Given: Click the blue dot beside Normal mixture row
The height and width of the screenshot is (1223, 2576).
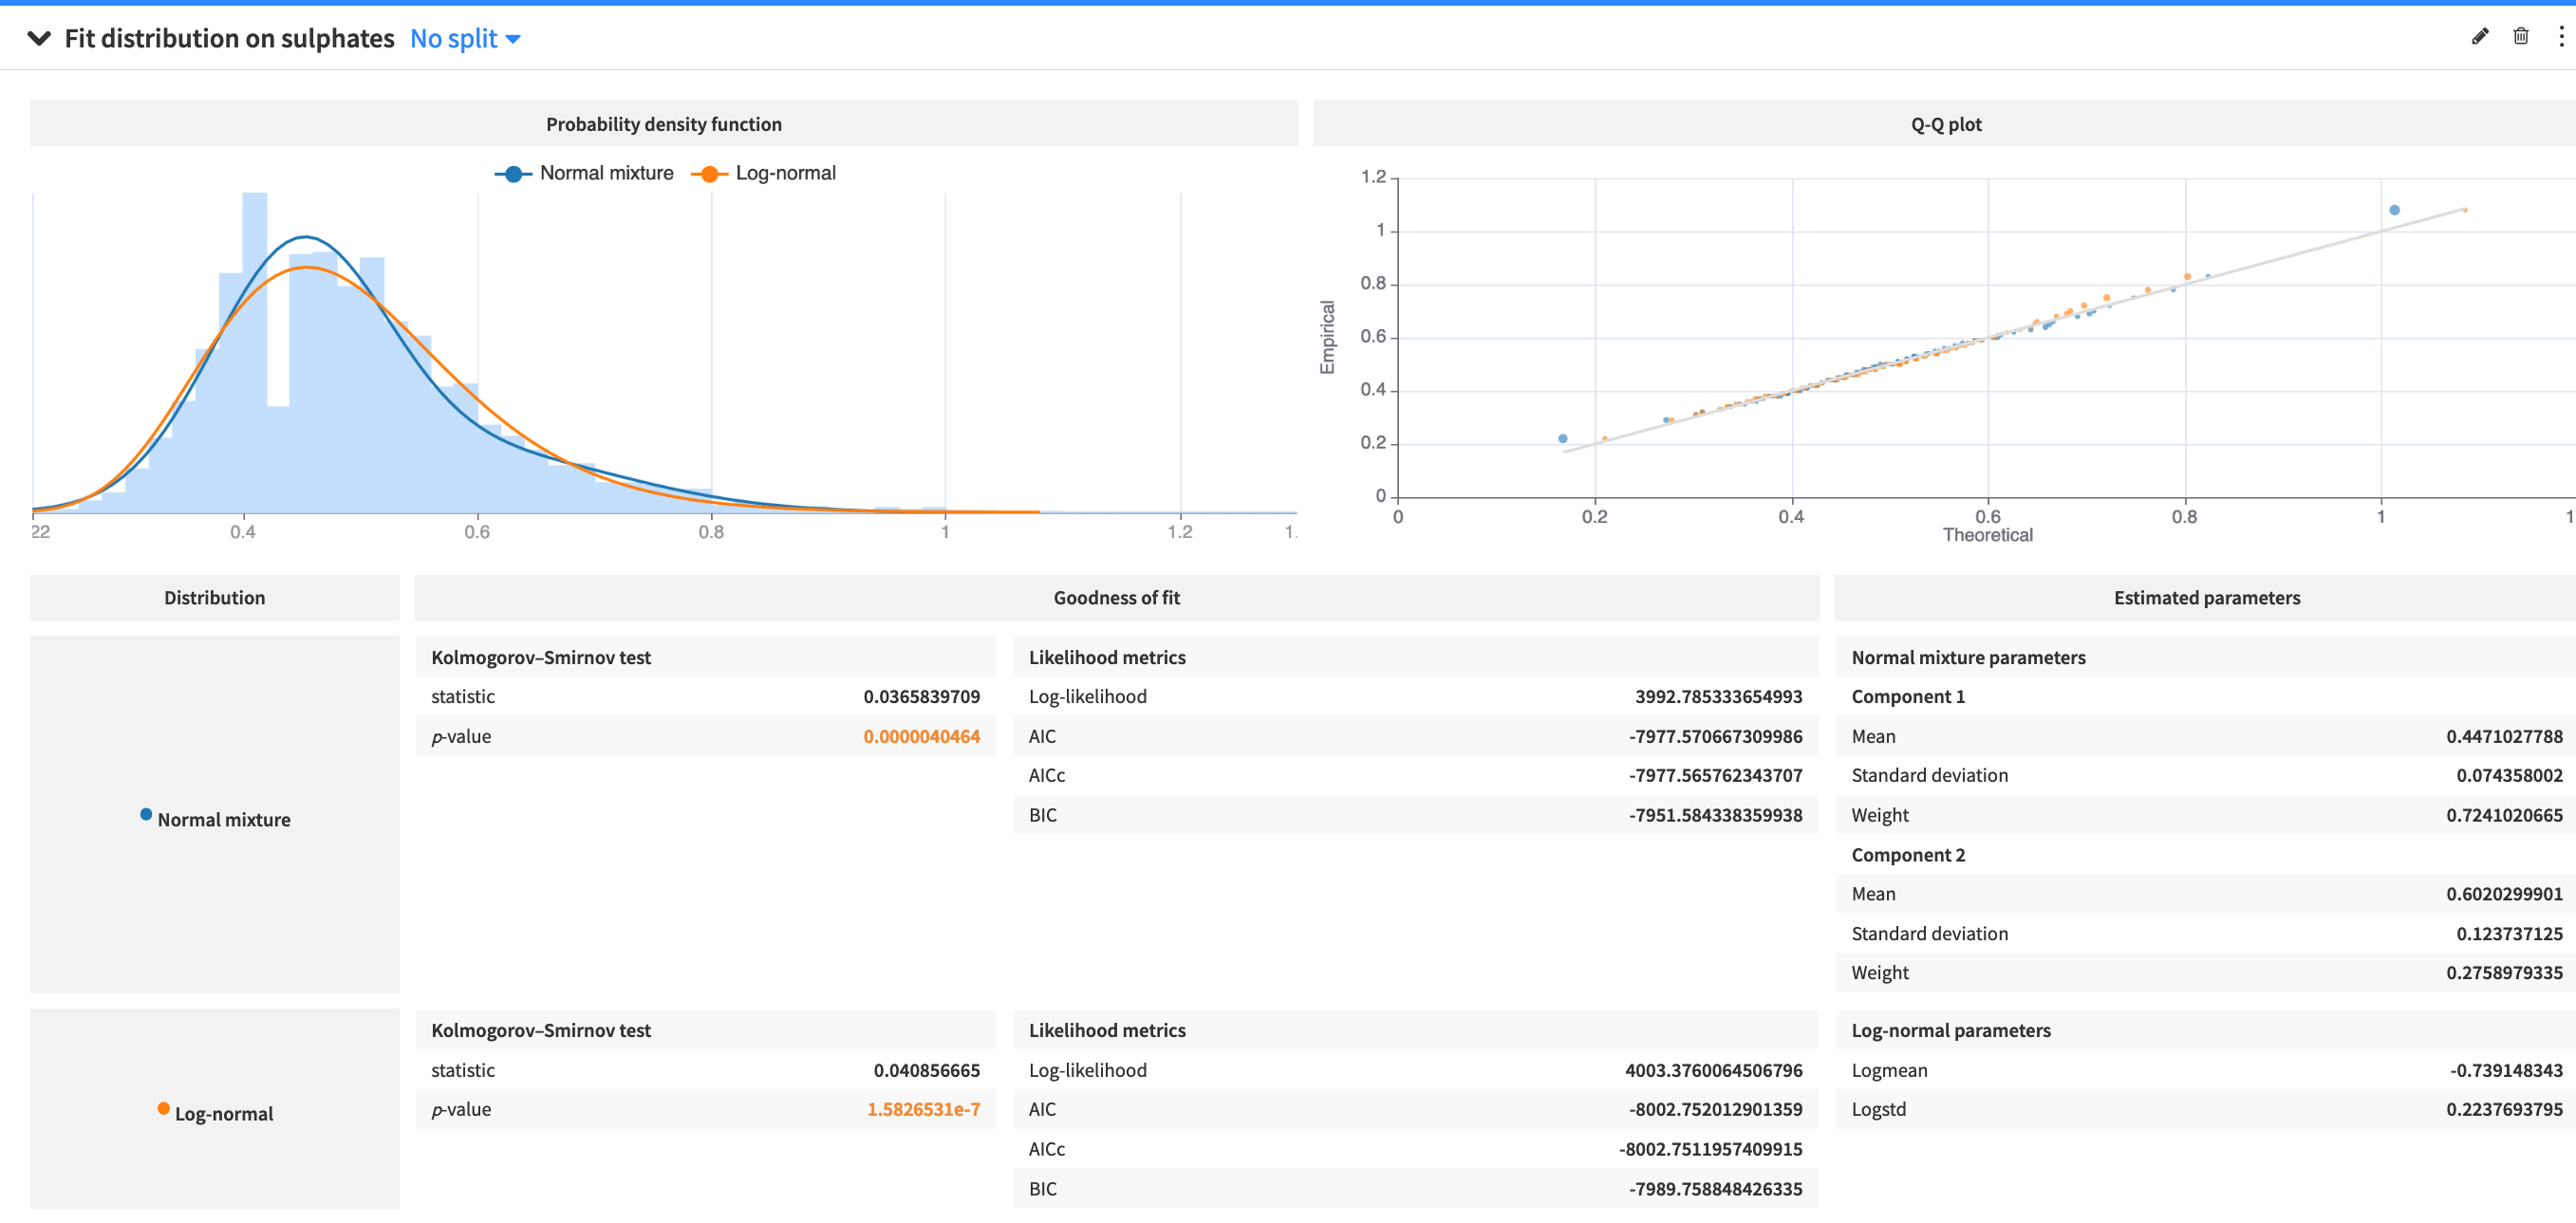Looking at the screenshot, I should pyautogui.click(x=146, y=815).
